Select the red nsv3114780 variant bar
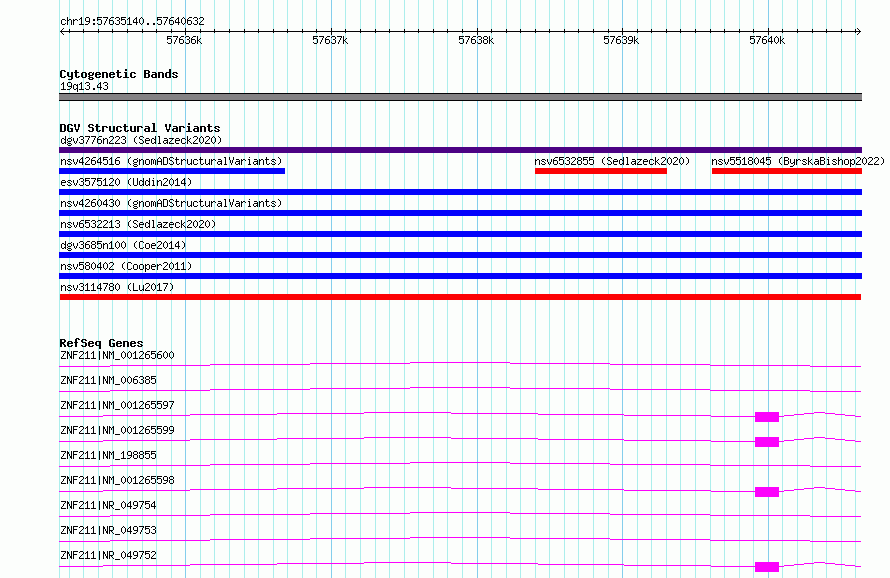This screenshot has height=578, width=890. [x=460, y=297]
